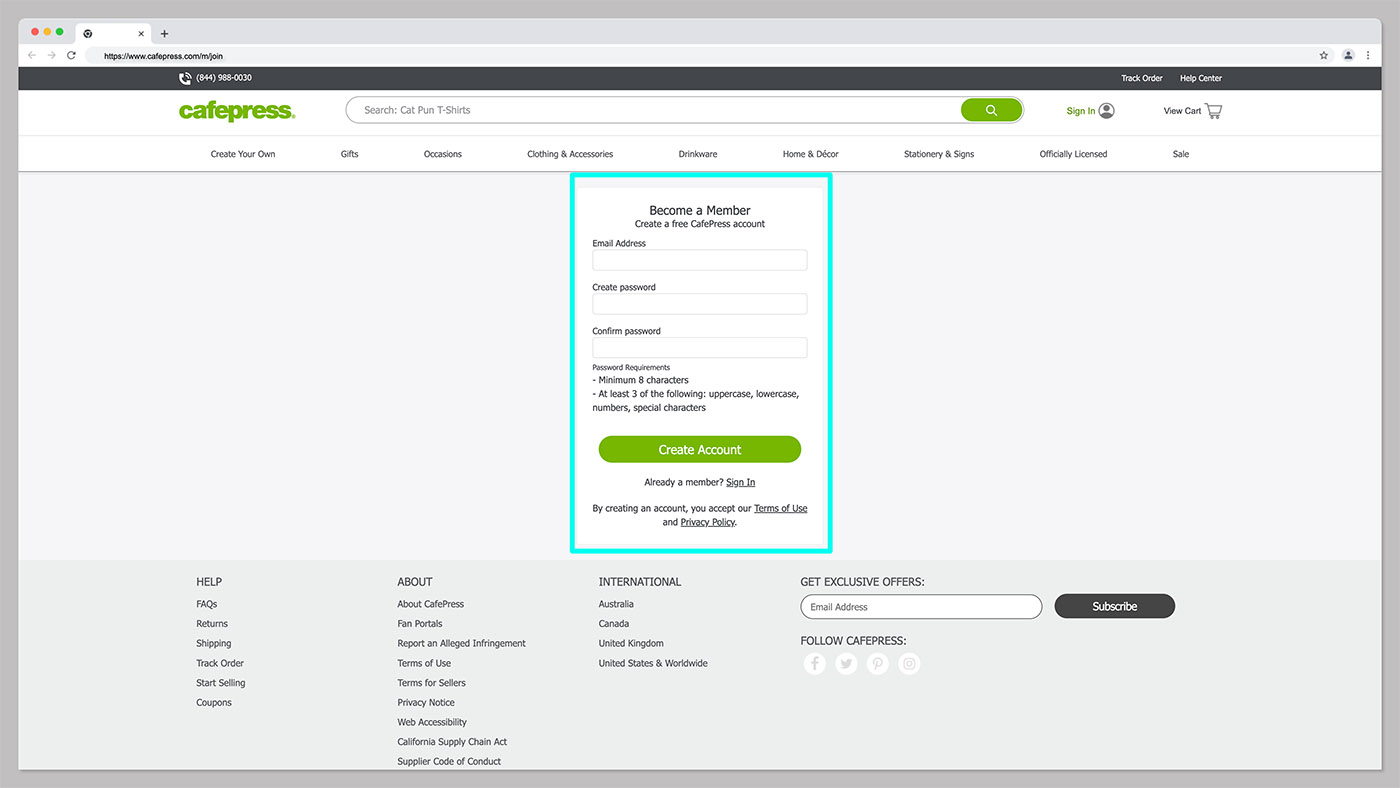
Task: Click the Email Address field in signup form
Action: [699, 260]
